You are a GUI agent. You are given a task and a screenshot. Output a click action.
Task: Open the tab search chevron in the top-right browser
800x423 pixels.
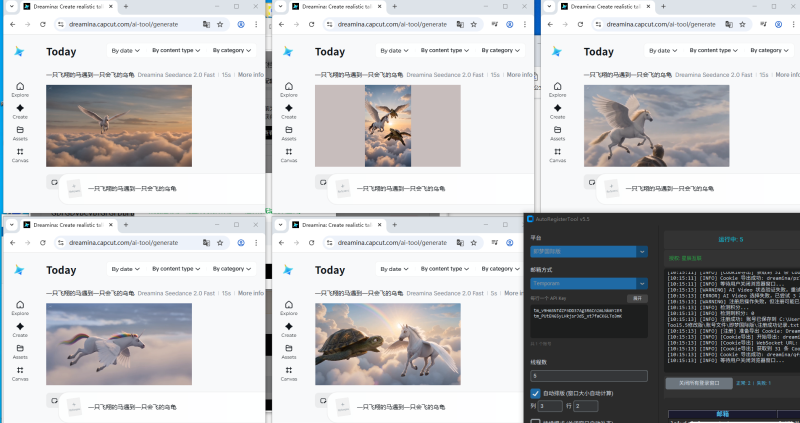(549, 7)
